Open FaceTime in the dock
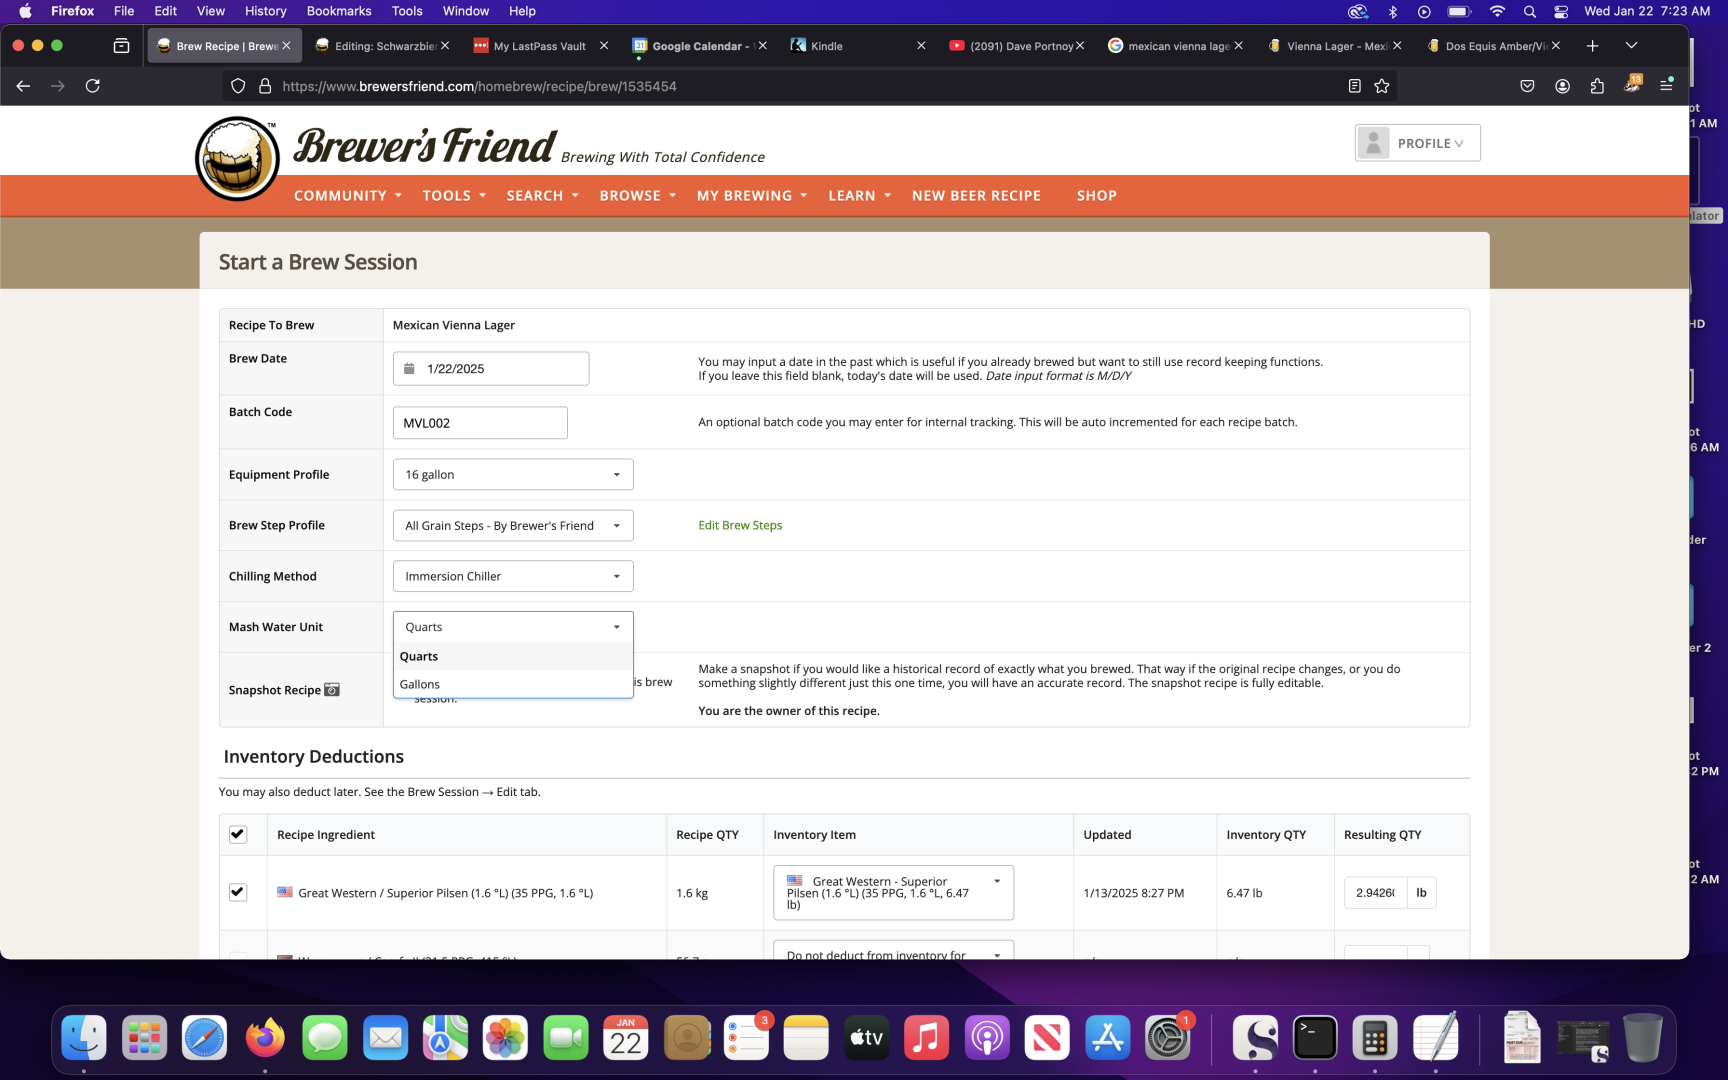 [566, 1038]
